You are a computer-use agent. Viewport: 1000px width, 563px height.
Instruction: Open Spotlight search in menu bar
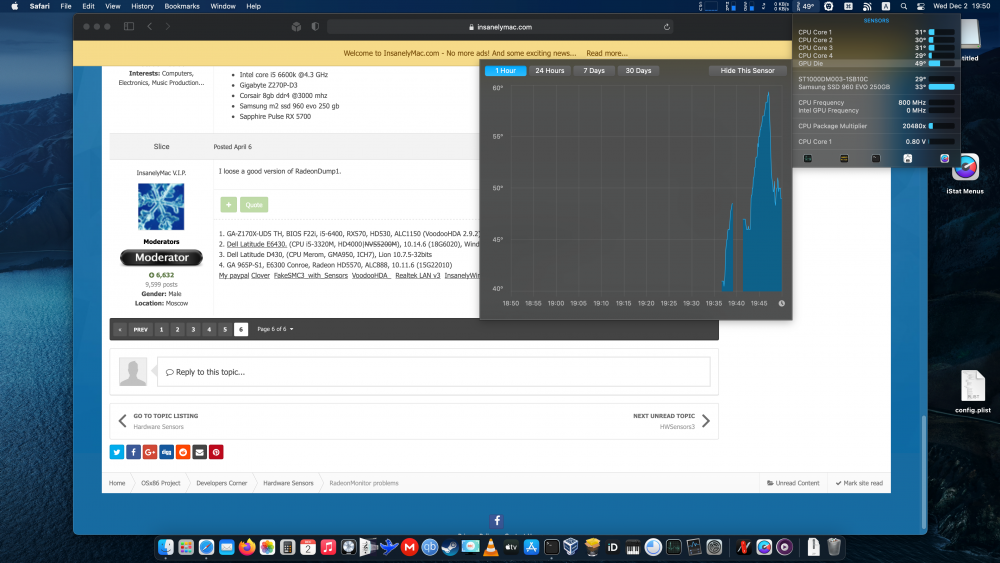point(904,6)
